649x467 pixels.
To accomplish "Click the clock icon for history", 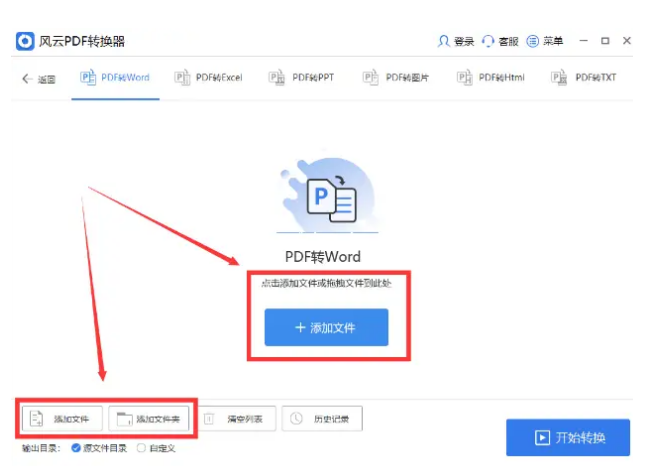I will click(x=296, y=419).
